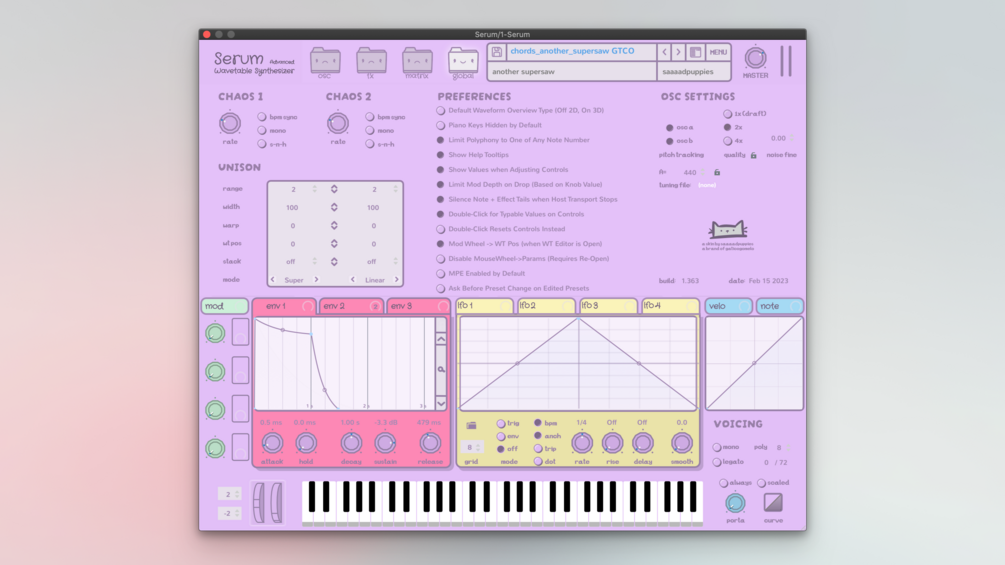Enable mono voicing
The width and height of the screenshot is (1005, 565).
(717, 447)
